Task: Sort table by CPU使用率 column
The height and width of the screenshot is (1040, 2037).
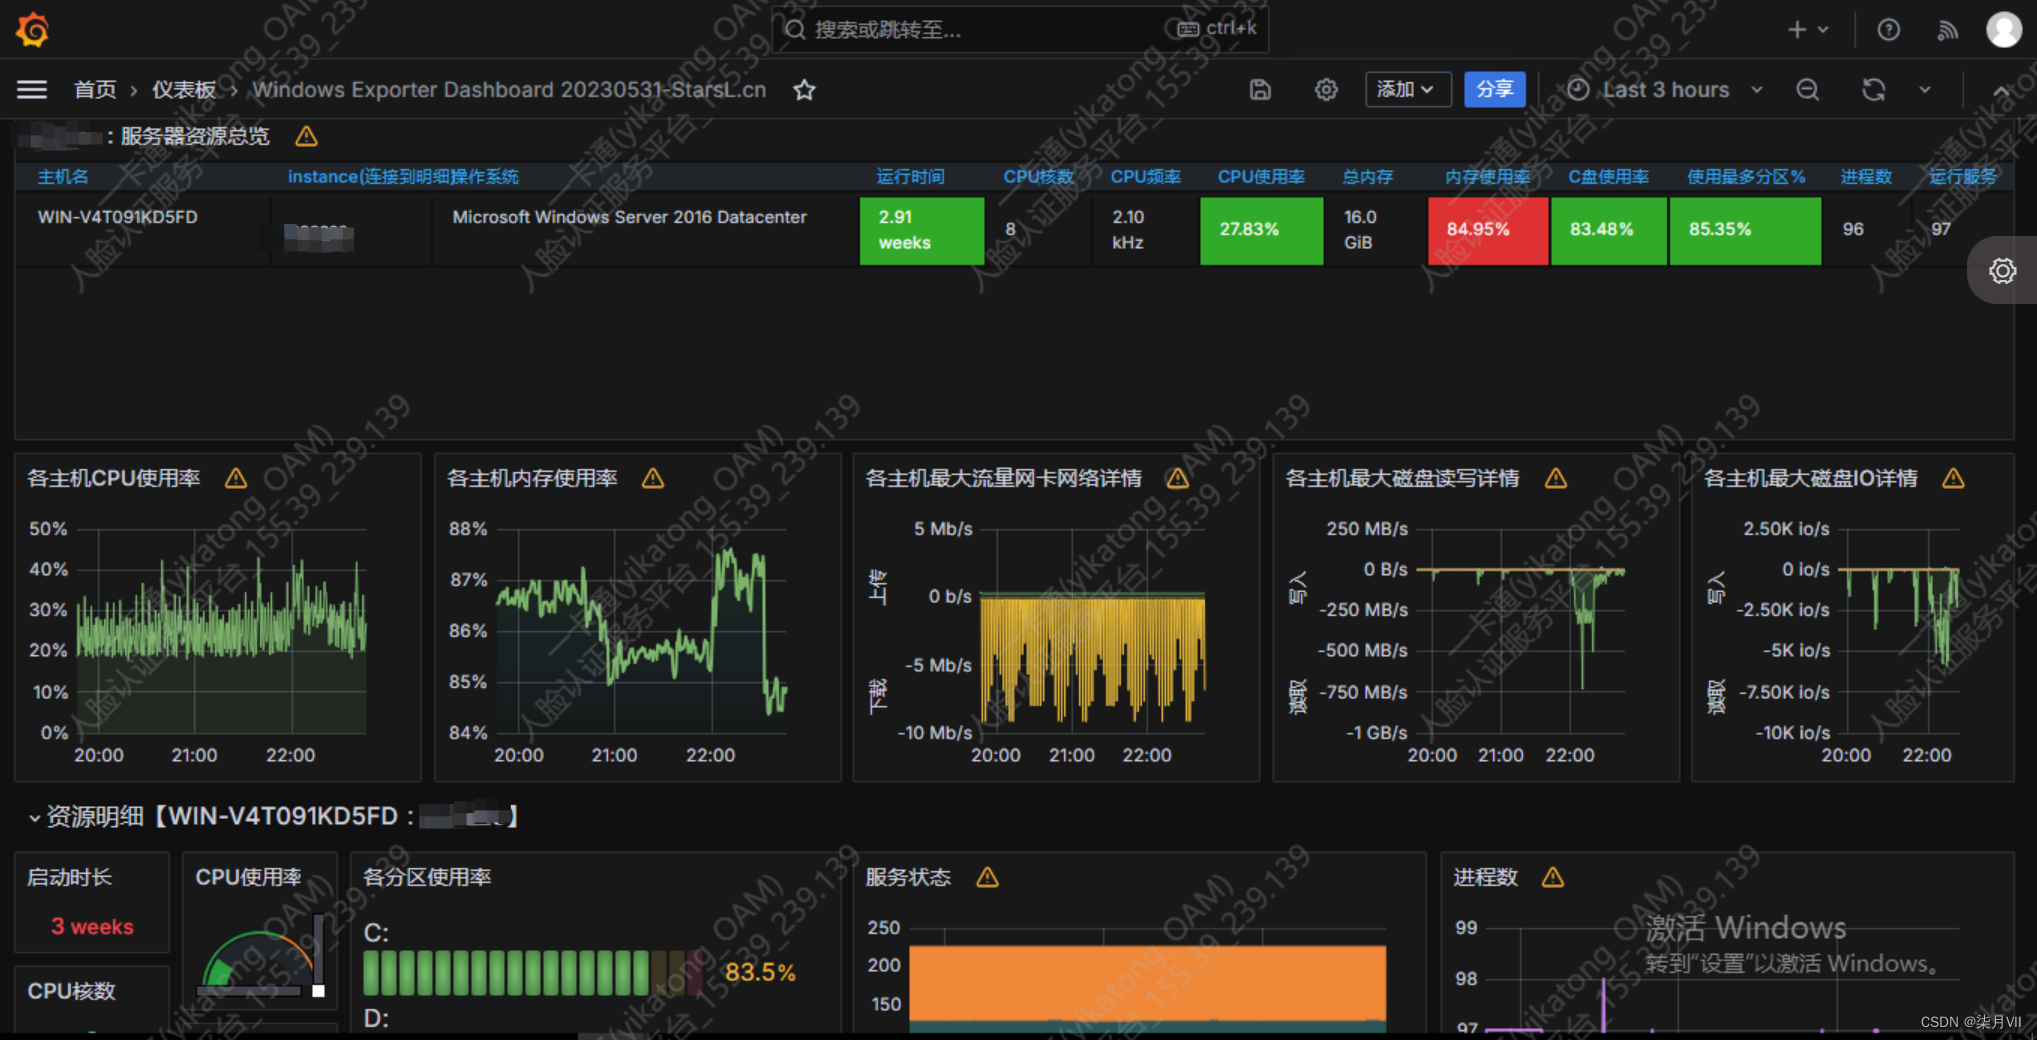Action: click(x=1261, y=177)
